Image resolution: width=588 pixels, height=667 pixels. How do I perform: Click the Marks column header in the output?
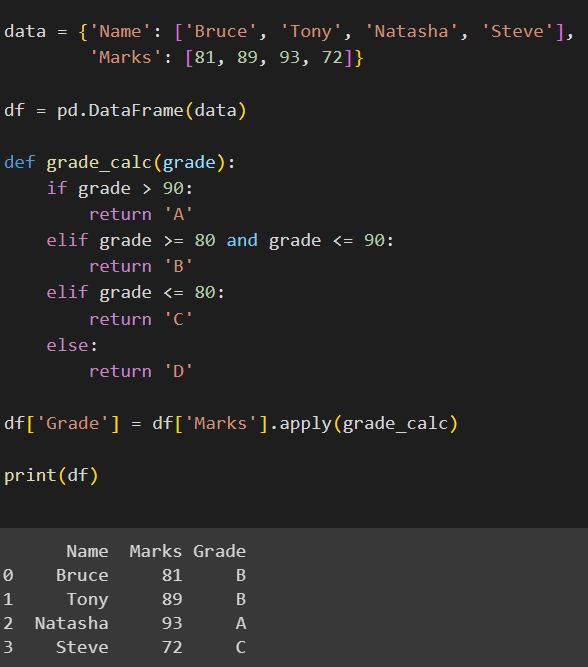156,551
